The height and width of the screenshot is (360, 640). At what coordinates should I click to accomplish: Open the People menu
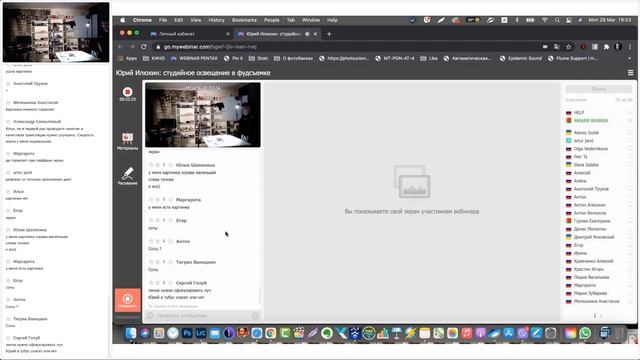click(271, 20)
